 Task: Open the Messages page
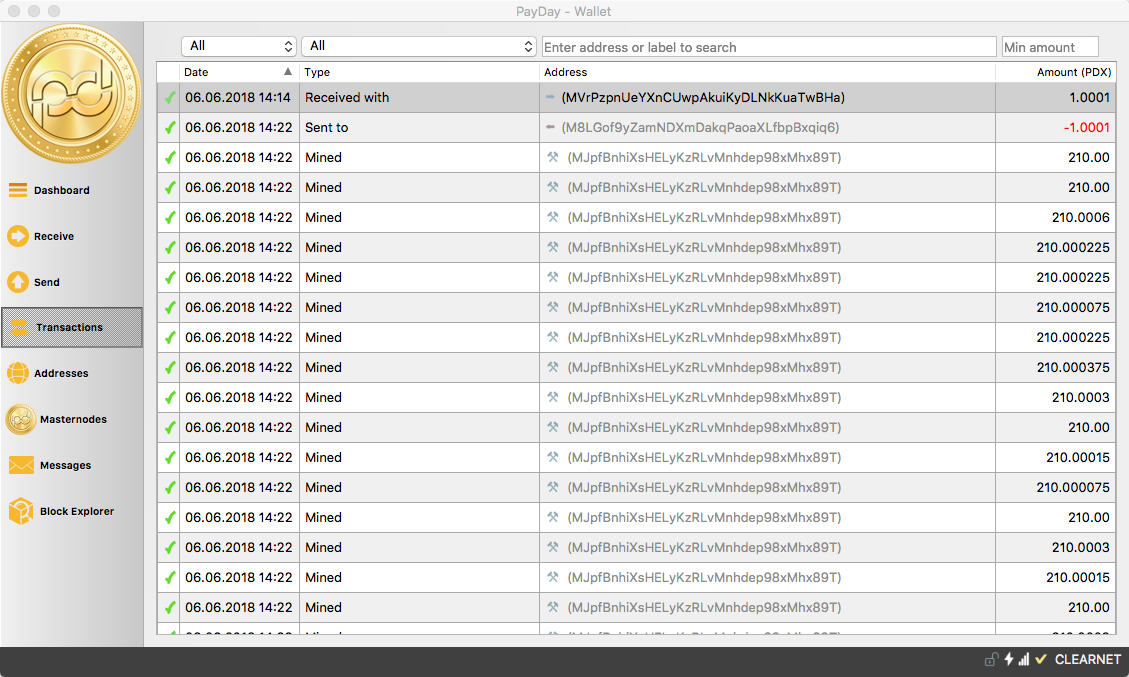click(x=66, y=465)
